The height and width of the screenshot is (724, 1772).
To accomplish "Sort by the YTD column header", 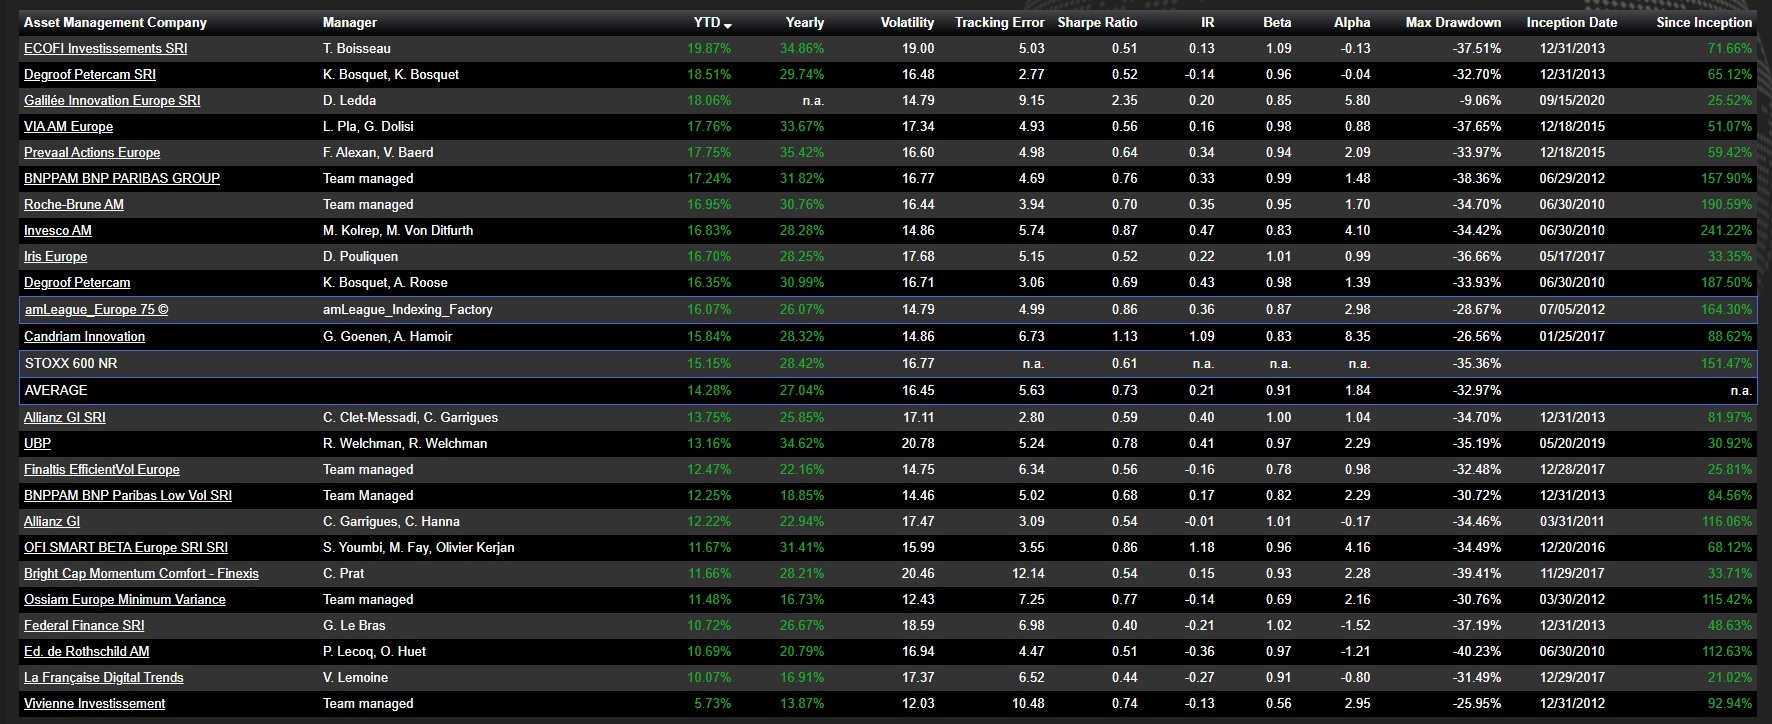I will [711, 22].
